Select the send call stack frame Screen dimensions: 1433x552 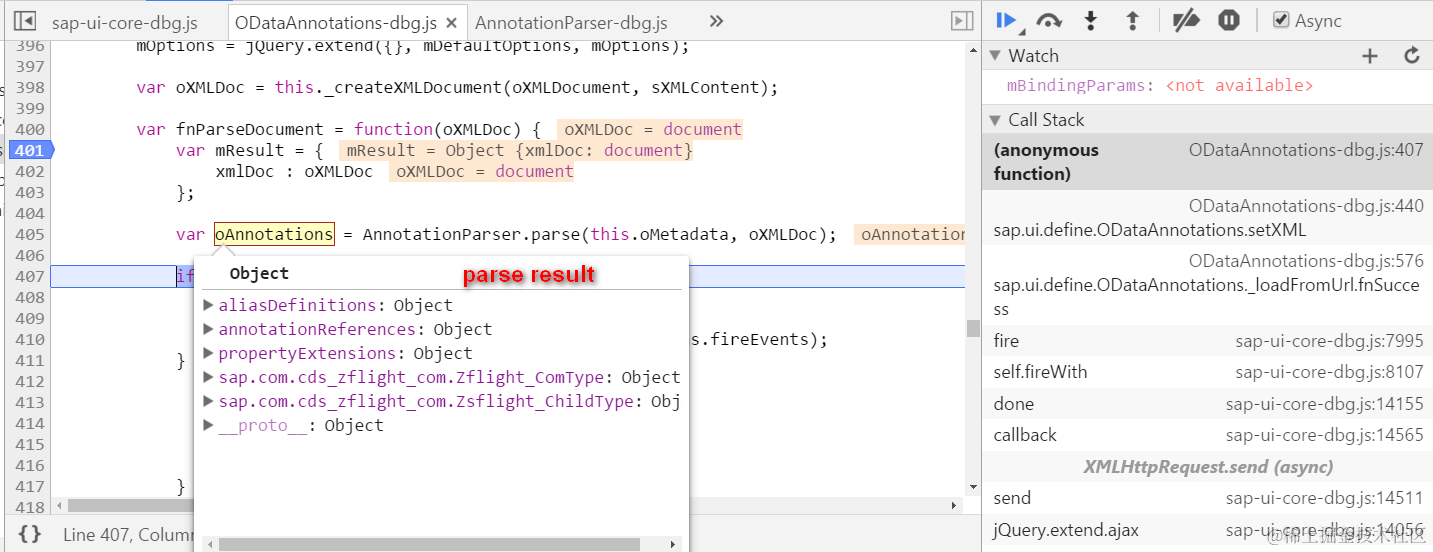point(1207,498)
